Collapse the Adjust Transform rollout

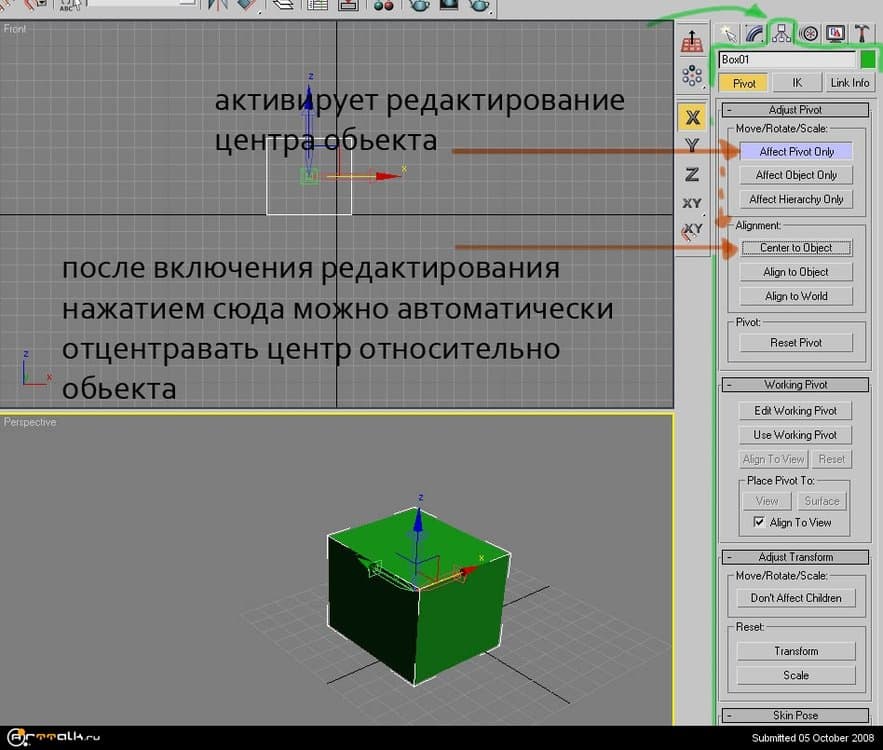tap(728, 557)
